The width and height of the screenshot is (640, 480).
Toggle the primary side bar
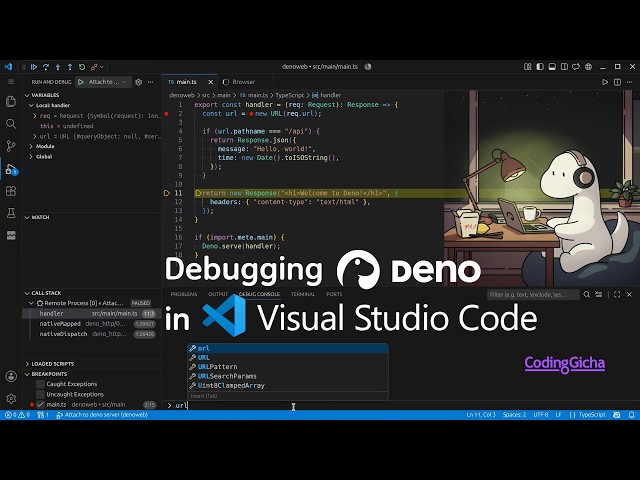point(540,67)
